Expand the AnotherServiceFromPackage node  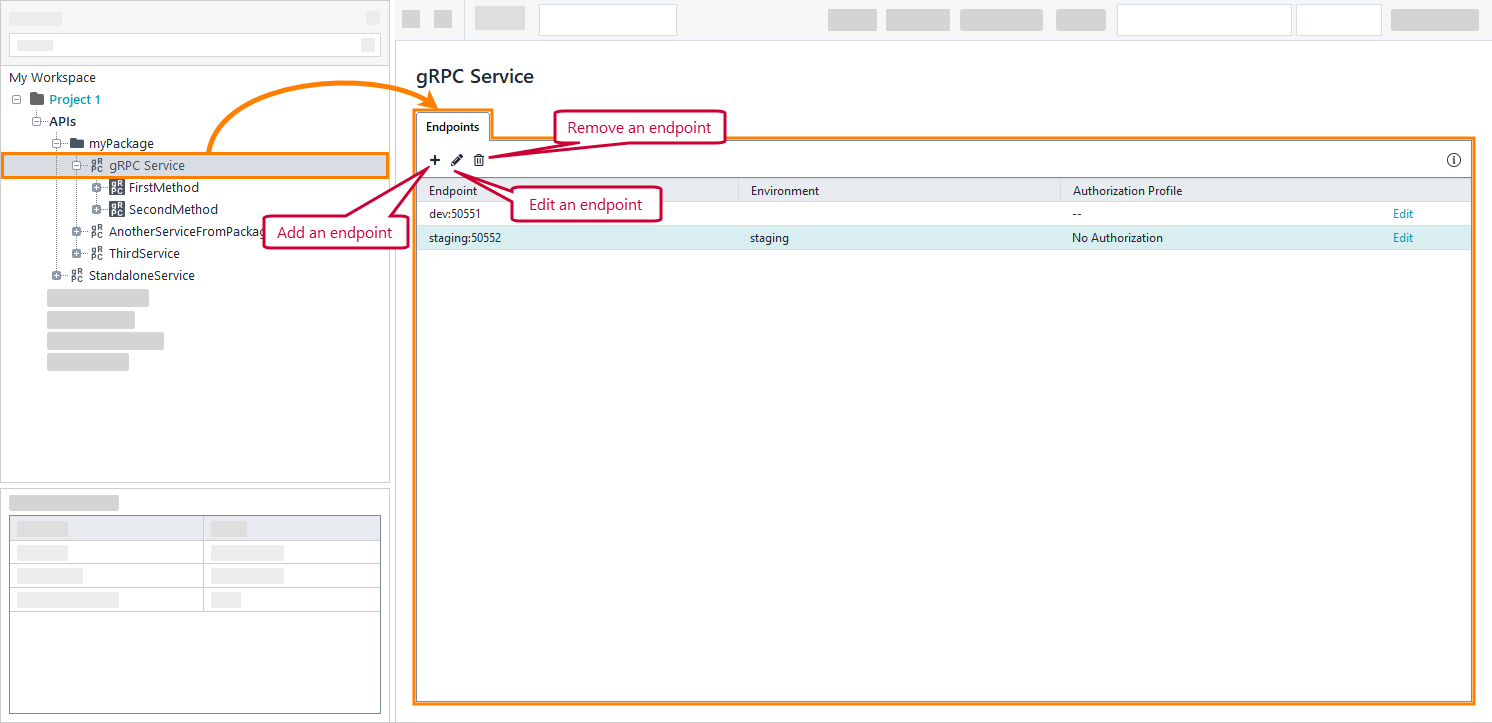click(x=77, y=231)
